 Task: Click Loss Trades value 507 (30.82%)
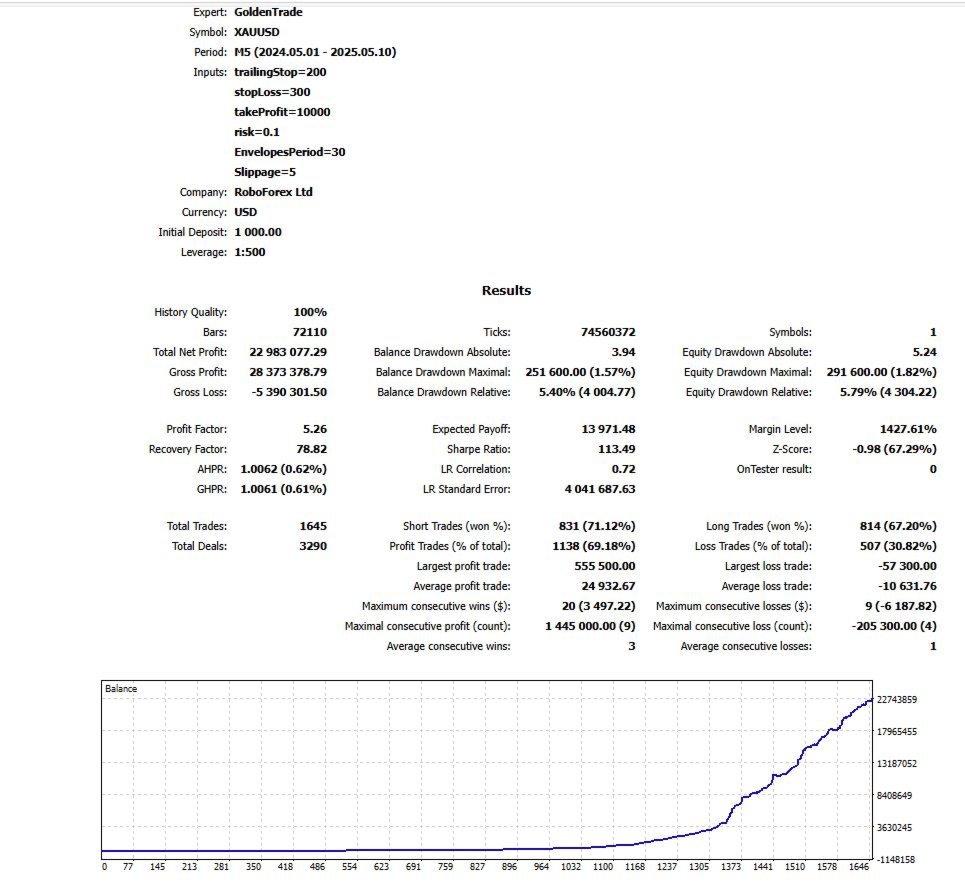click(x=898, y=546)
